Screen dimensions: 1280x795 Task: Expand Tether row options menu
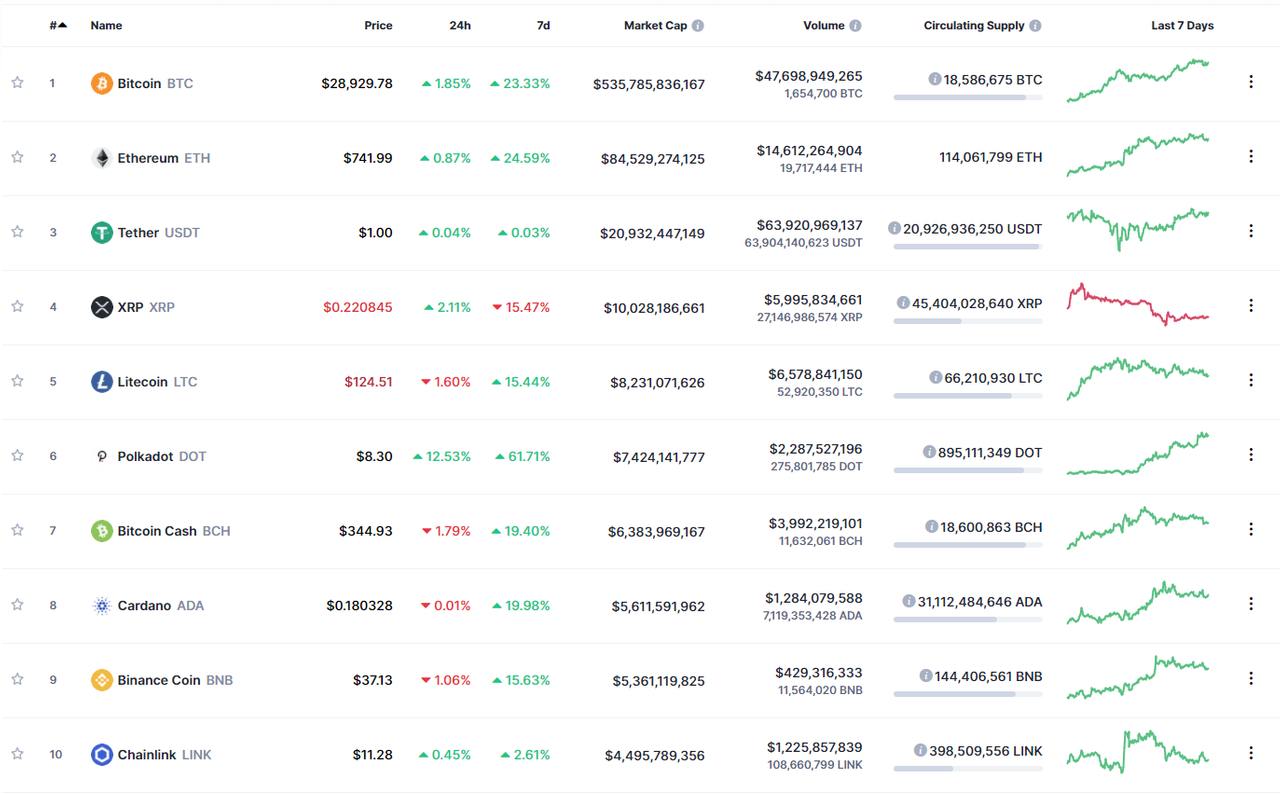[x=1250, y=231]
